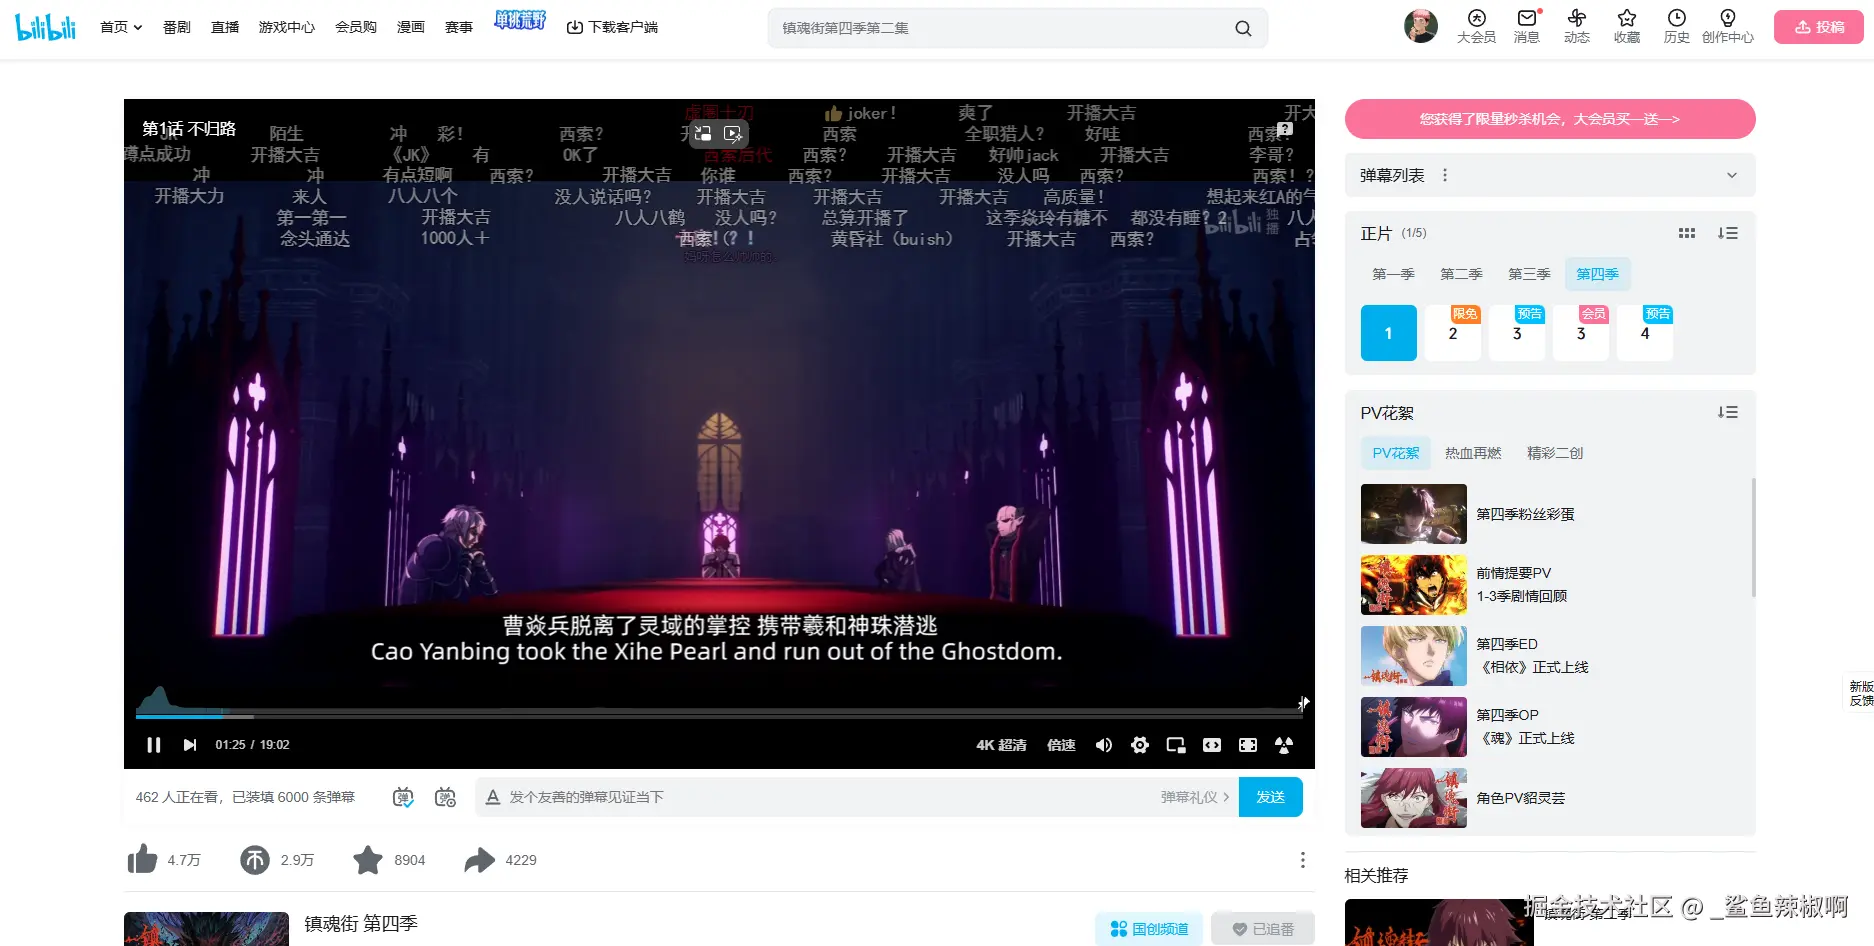
Task: Pause the video playback
Action: (154, 745)
